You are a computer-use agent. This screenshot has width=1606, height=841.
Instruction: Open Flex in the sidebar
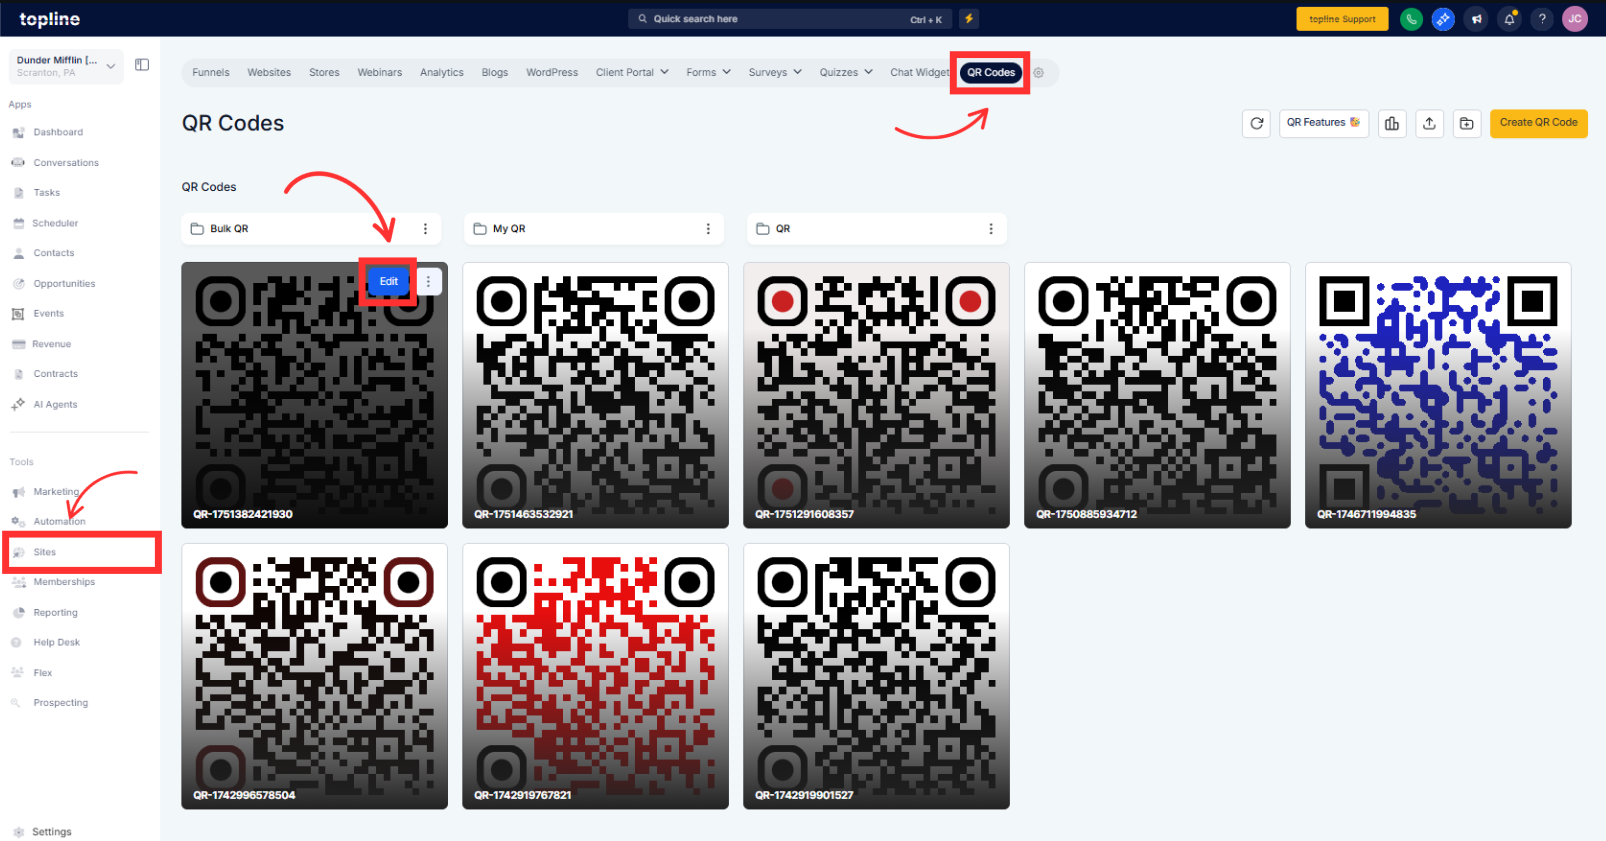click(43, 673)
